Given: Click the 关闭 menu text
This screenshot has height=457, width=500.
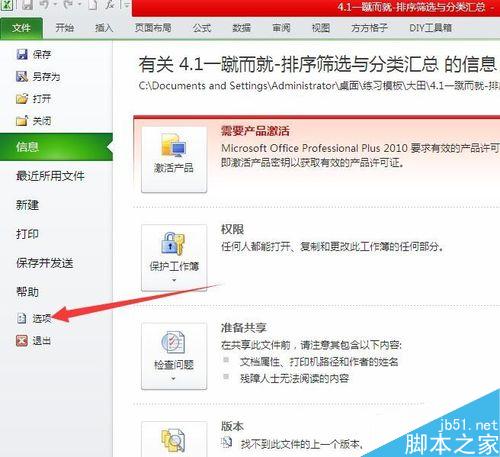Looking at the screenshot, I should [42, 121].
